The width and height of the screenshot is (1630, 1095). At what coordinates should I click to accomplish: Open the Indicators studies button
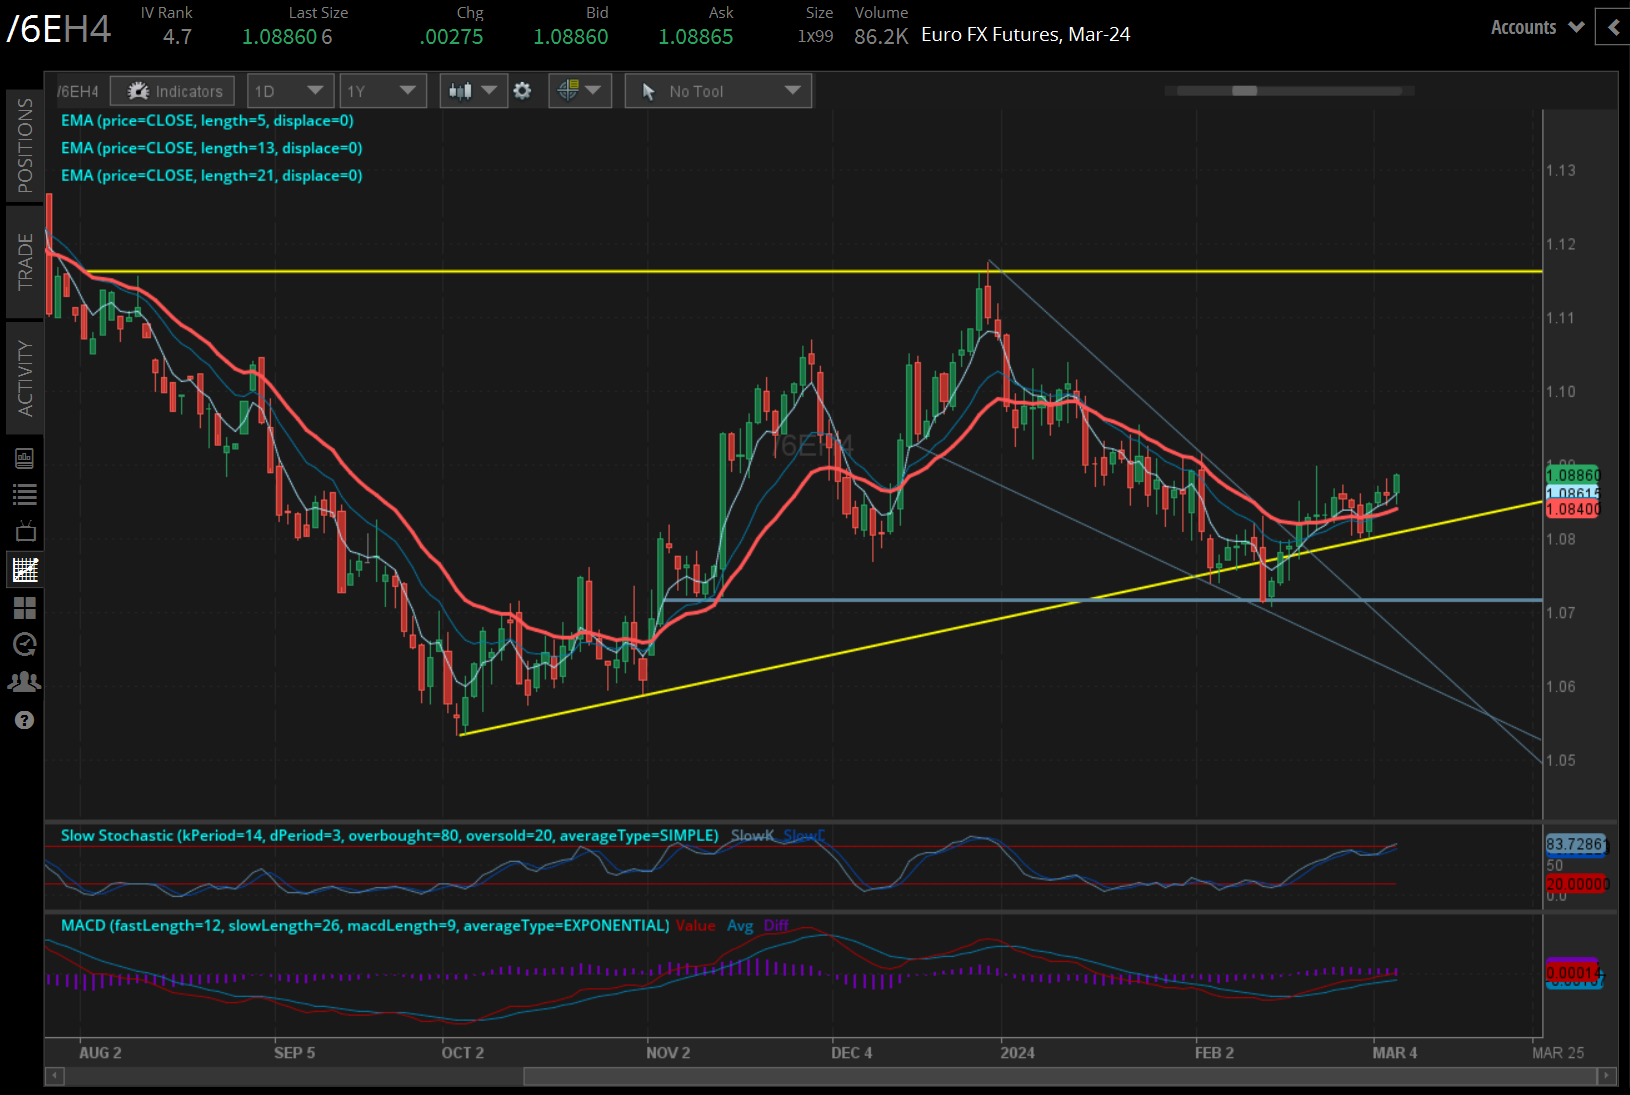173,91
